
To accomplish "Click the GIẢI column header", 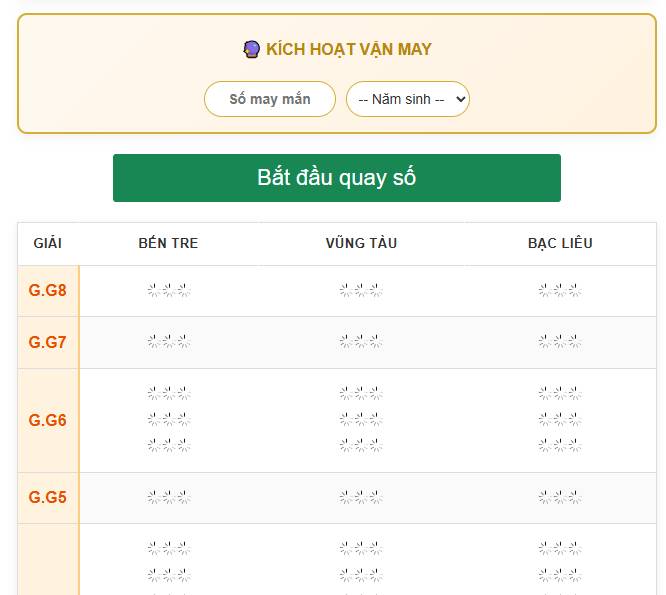I will pos(48,243).
